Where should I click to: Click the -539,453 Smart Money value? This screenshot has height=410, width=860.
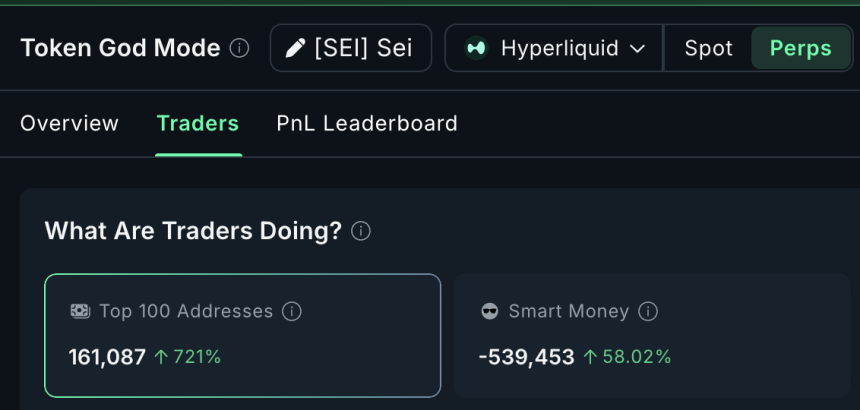(526, 356)
